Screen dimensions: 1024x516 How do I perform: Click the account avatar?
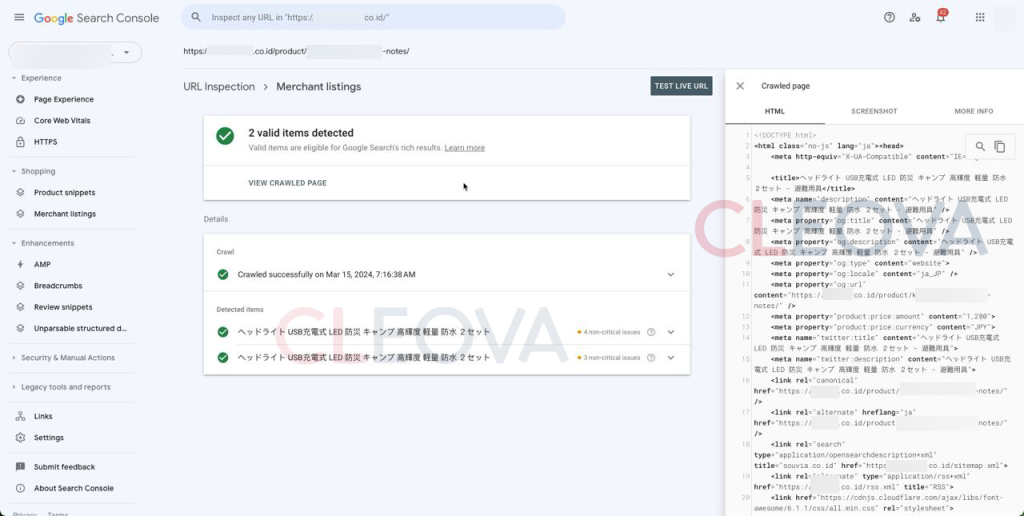(x=1006, y=18)
